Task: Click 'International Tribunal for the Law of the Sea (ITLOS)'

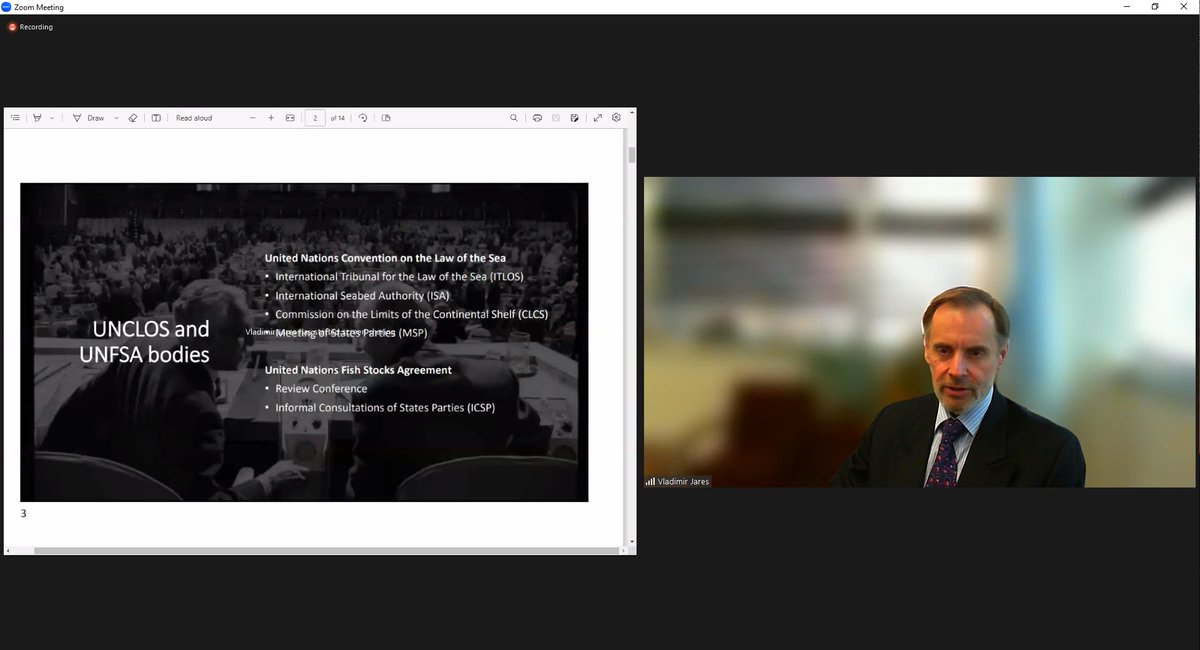Action: point(400,276)
